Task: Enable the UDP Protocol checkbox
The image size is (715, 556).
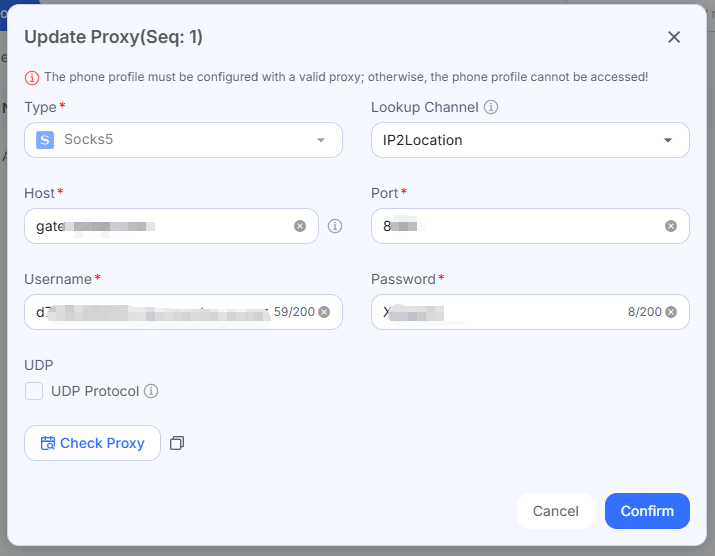Action: (34, 391)
